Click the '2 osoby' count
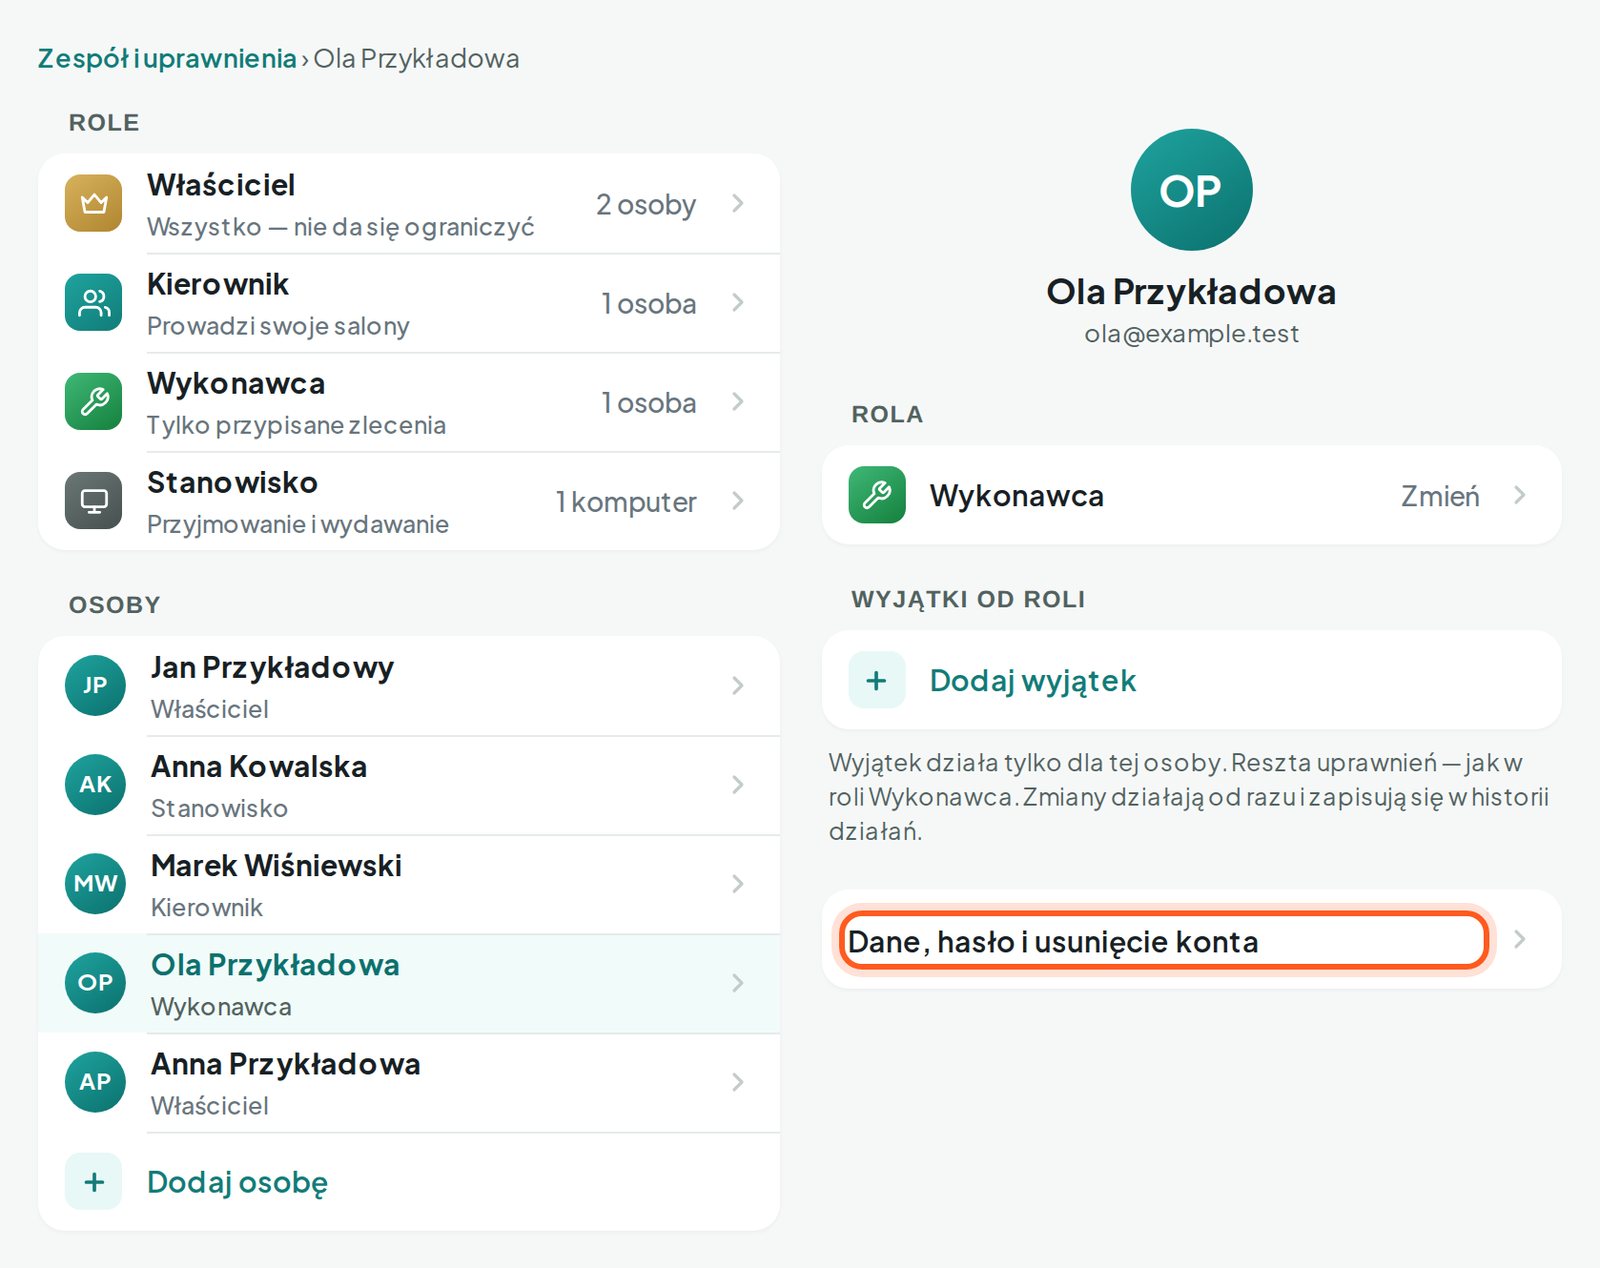 (x=646, y=205)
